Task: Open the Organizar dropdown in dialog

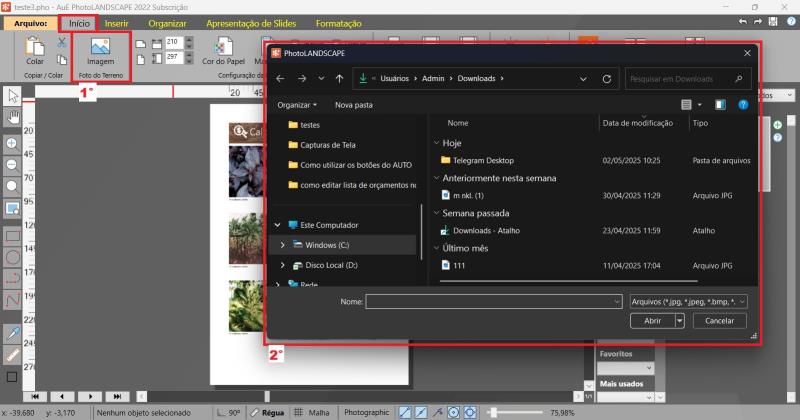Action: tap(297, 105)
